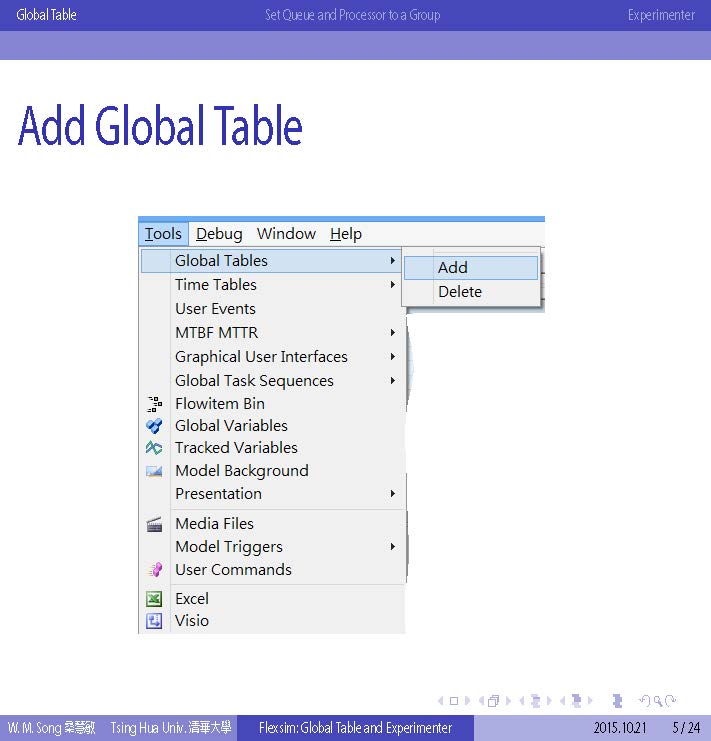Click the User Commands icon
The height and width of the screenshot is (741, 711).
154,570
